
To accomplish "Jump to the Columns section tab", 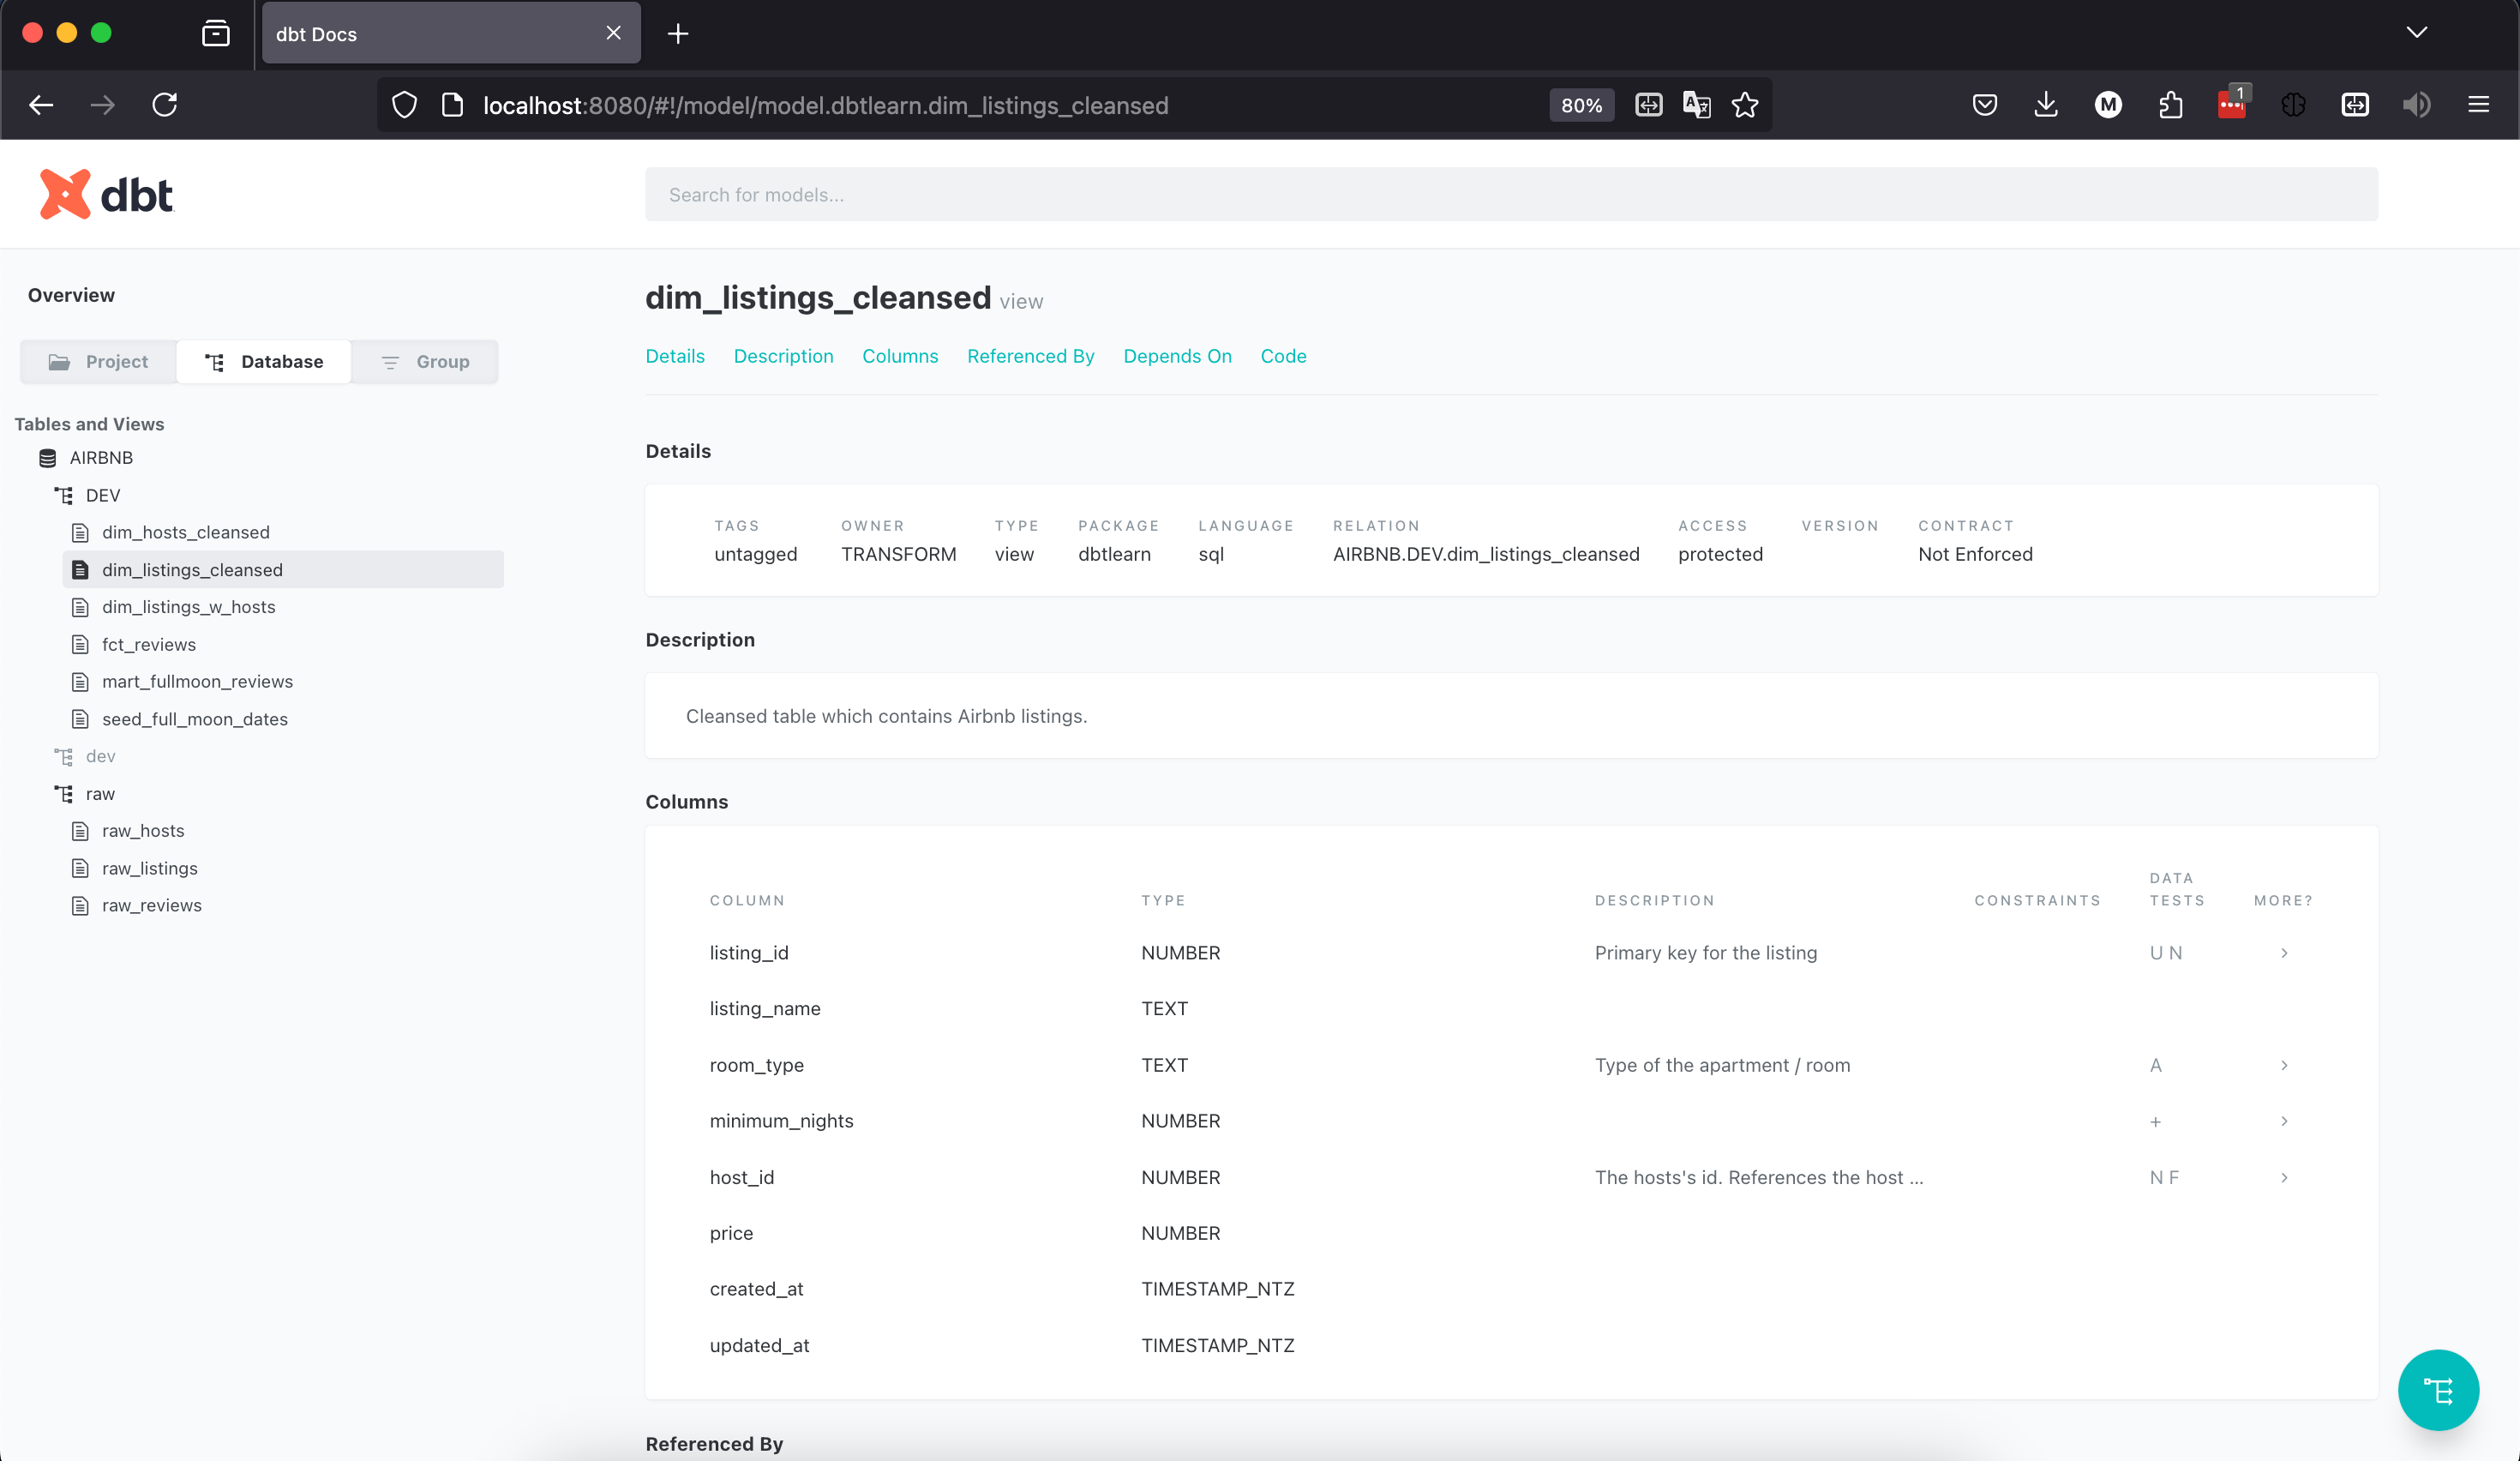I will (899, 356).
